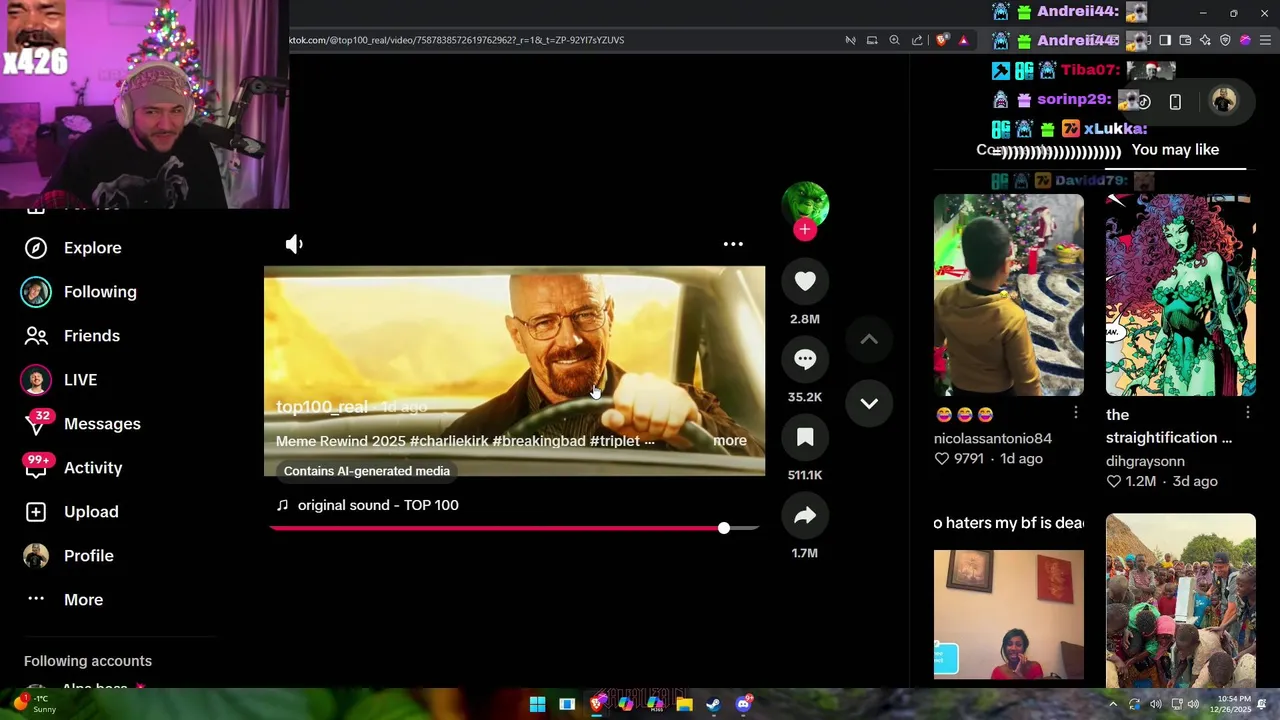
Task: Click the phone app icon in top pill
Action: (1175, 102)
